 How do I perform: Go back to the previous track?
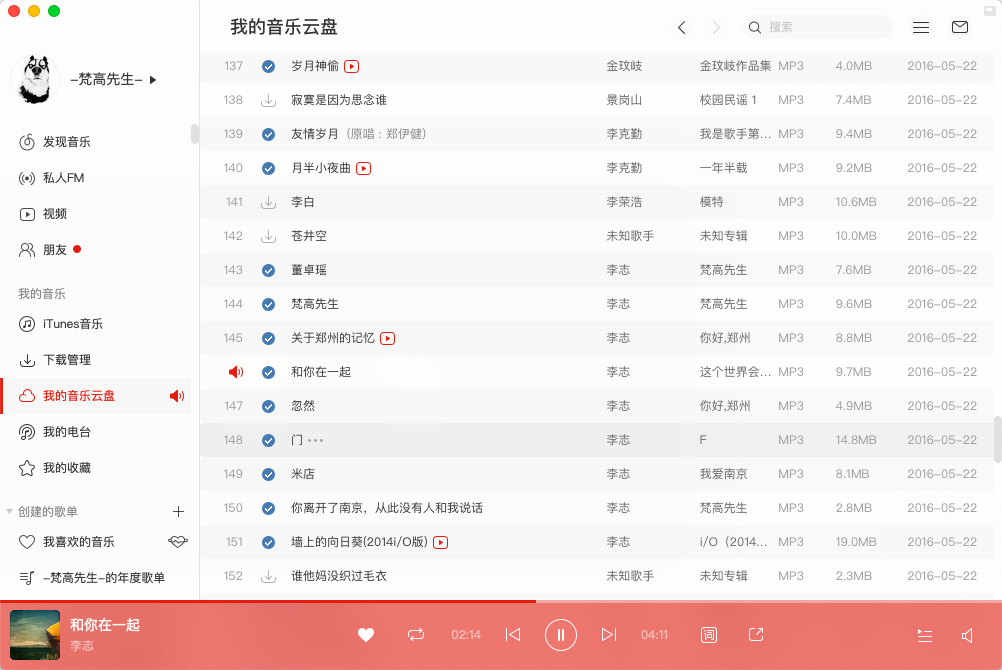[x=513, y=635]
